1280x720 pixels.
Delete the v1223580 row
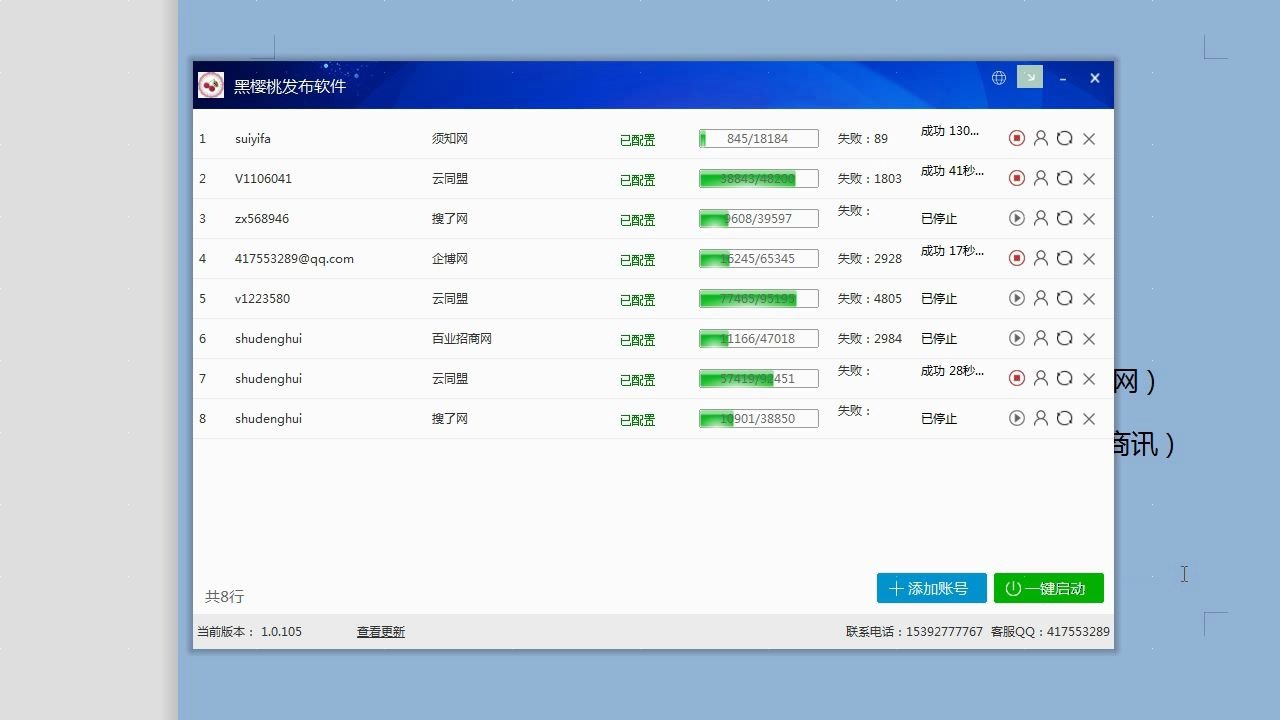1089,299
